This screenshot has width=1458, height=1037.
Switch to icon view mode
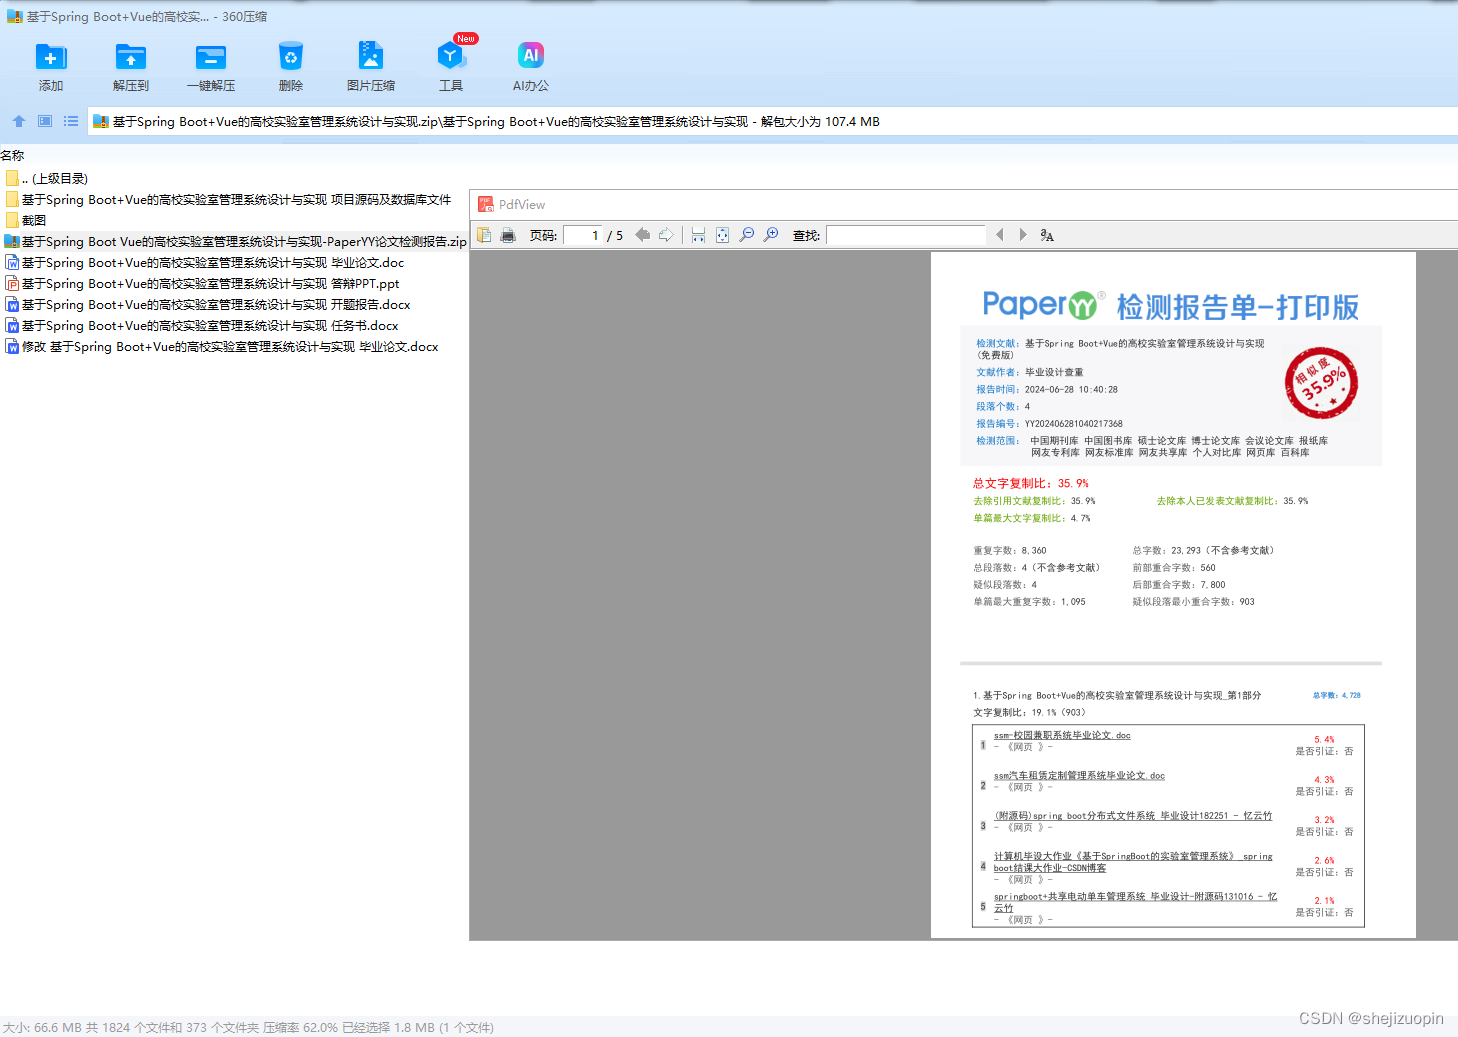click(x=45, y=121)
